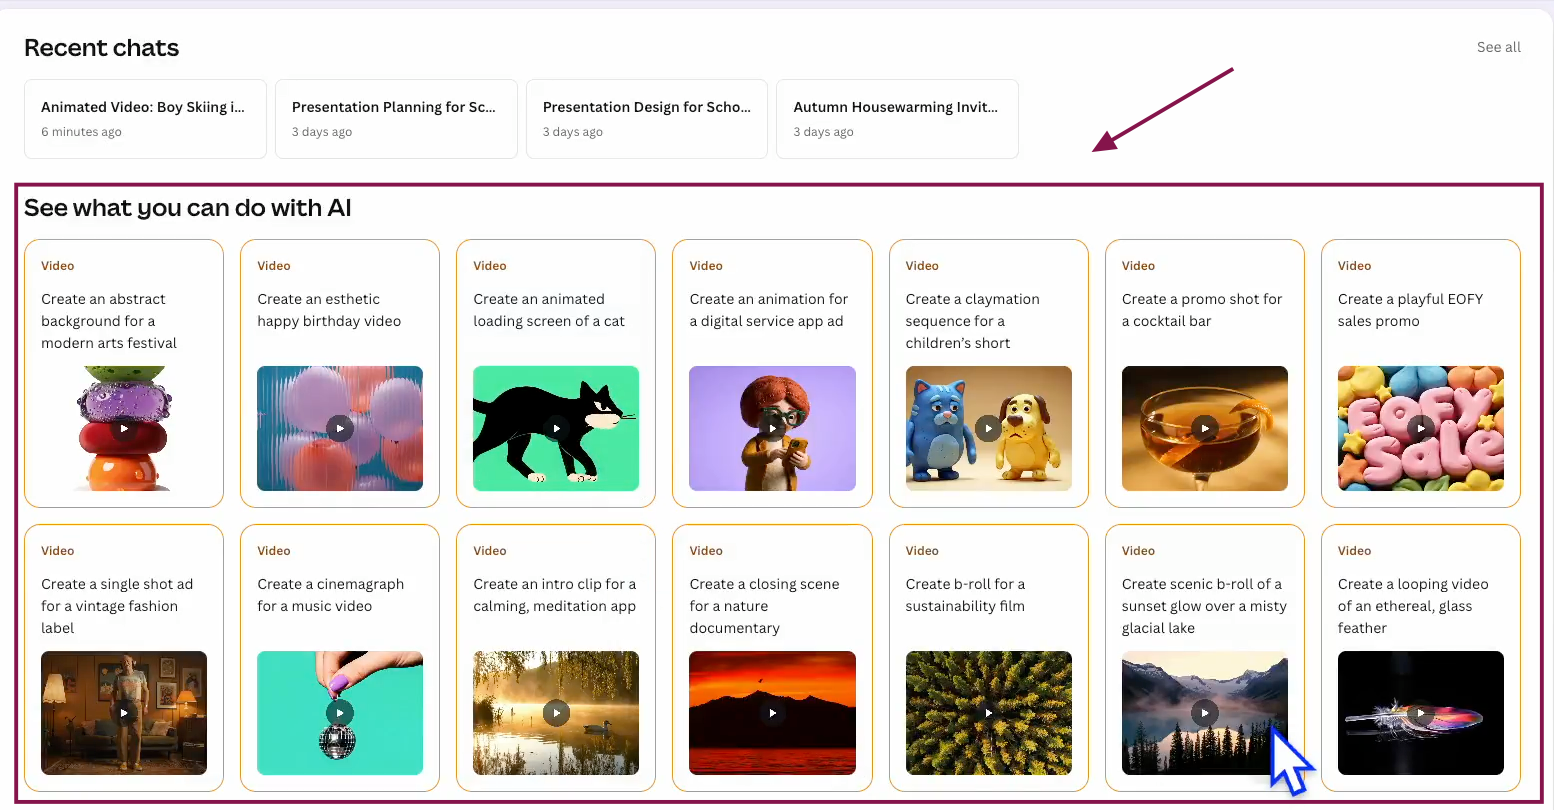Click the 'Recent chats' heading
This screenshot has height=810, width=1554.
[101, 48]
